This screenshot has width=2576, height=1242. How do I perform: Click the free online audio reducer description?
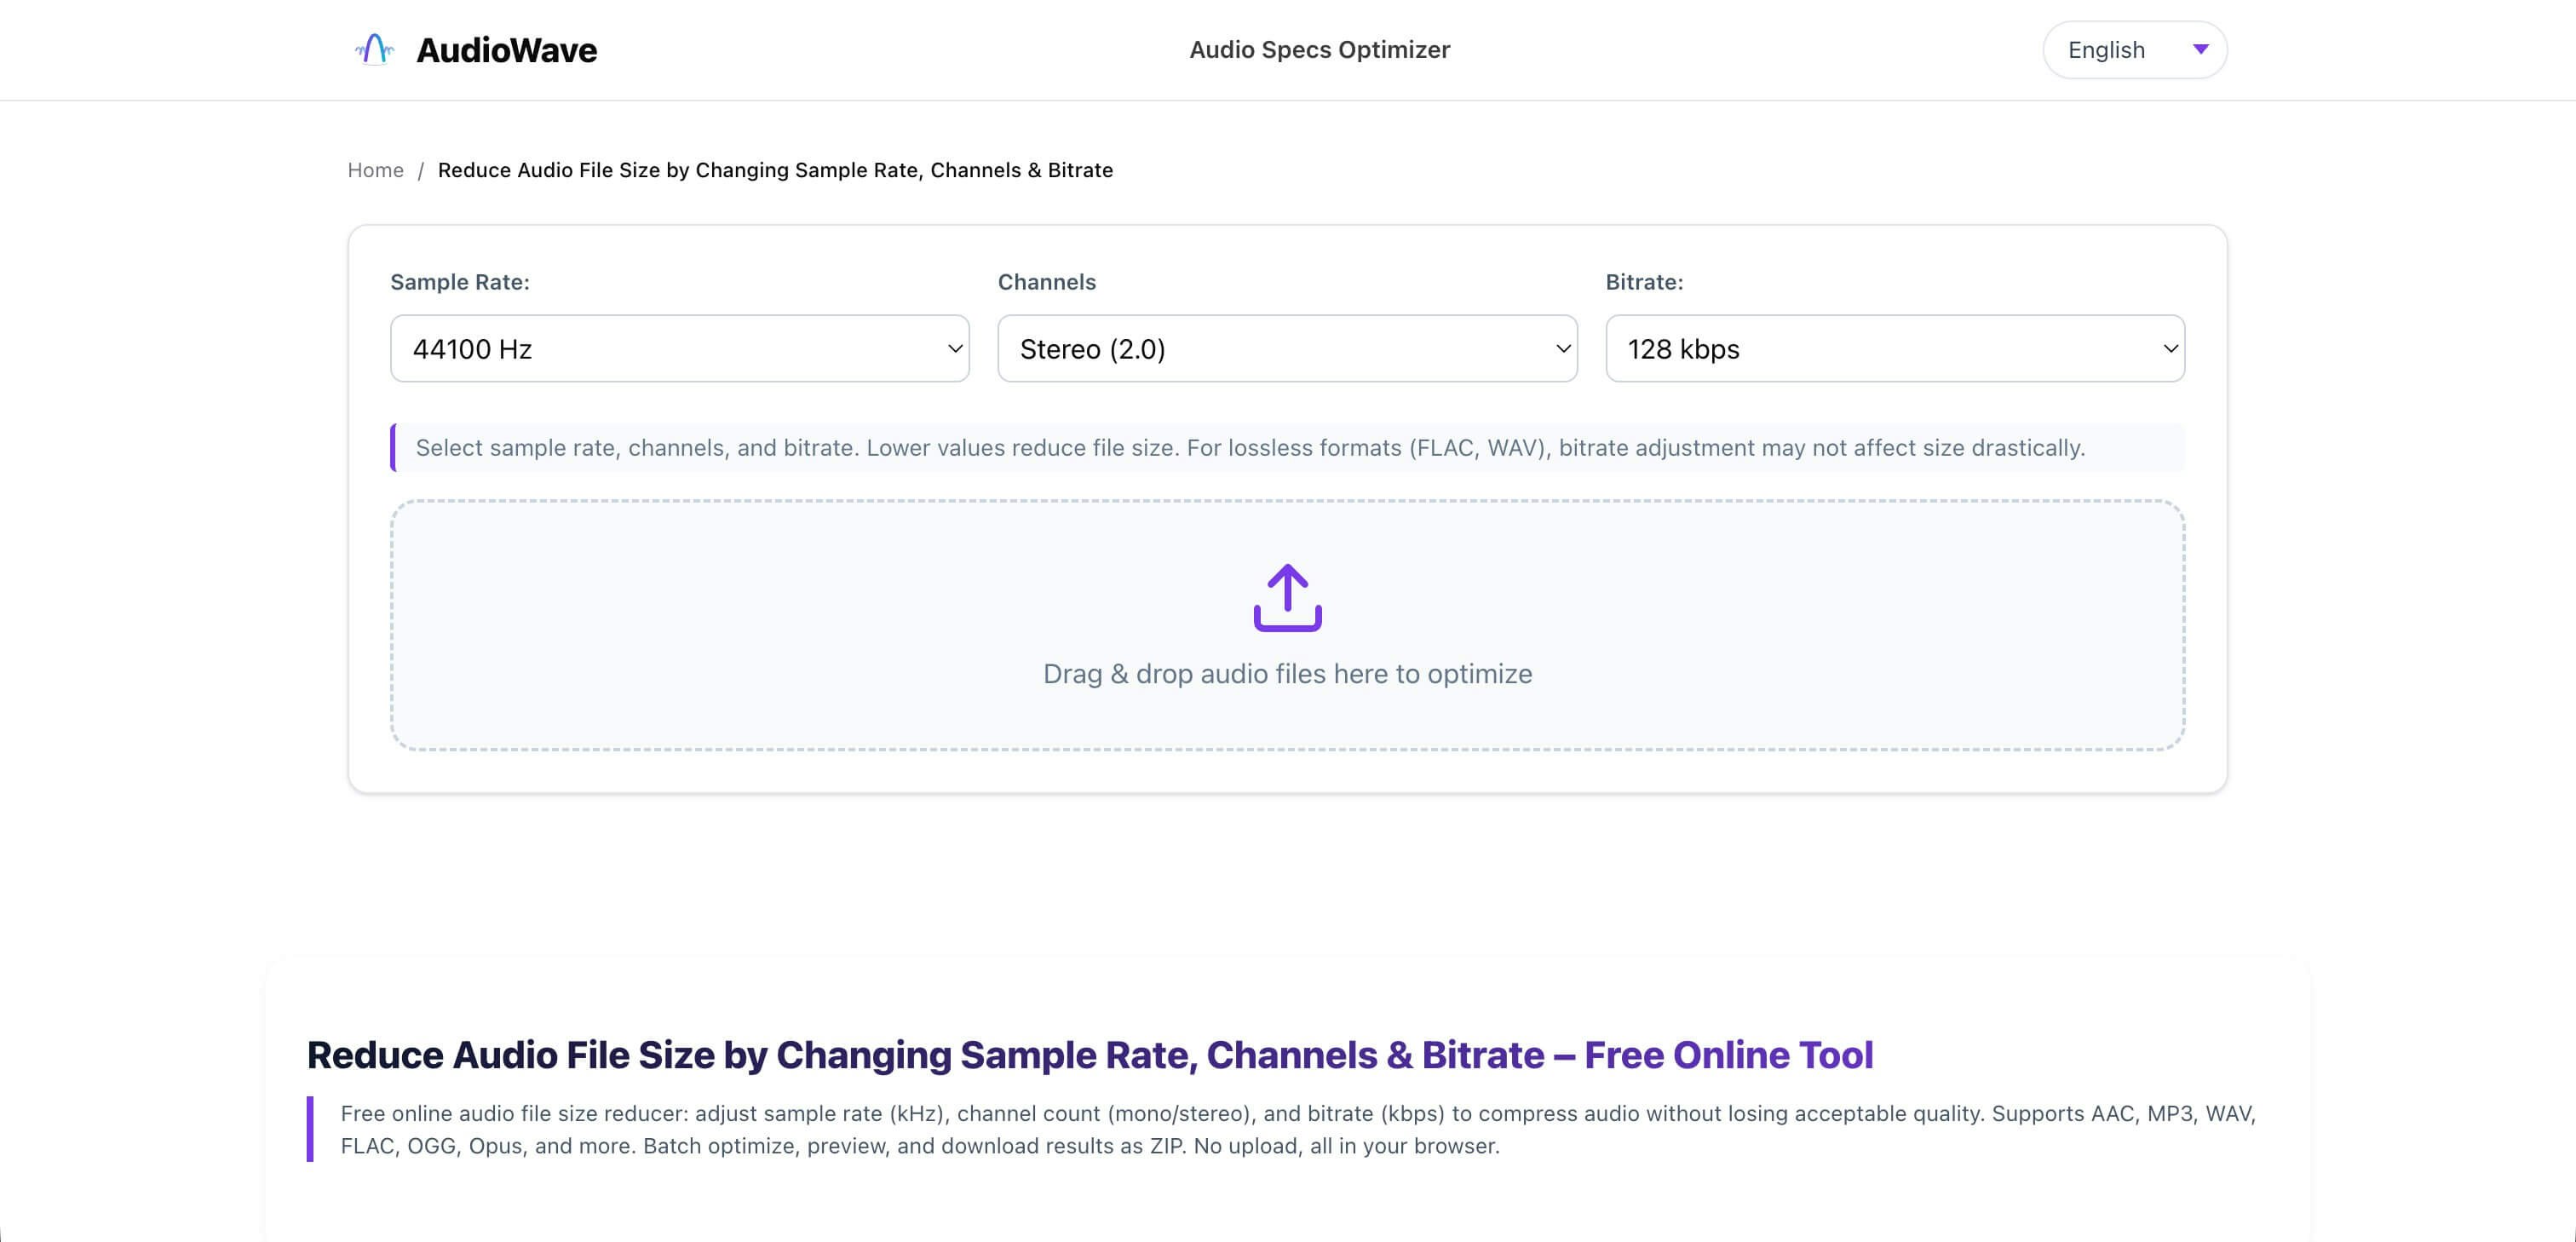(x=1298, y=1130)
